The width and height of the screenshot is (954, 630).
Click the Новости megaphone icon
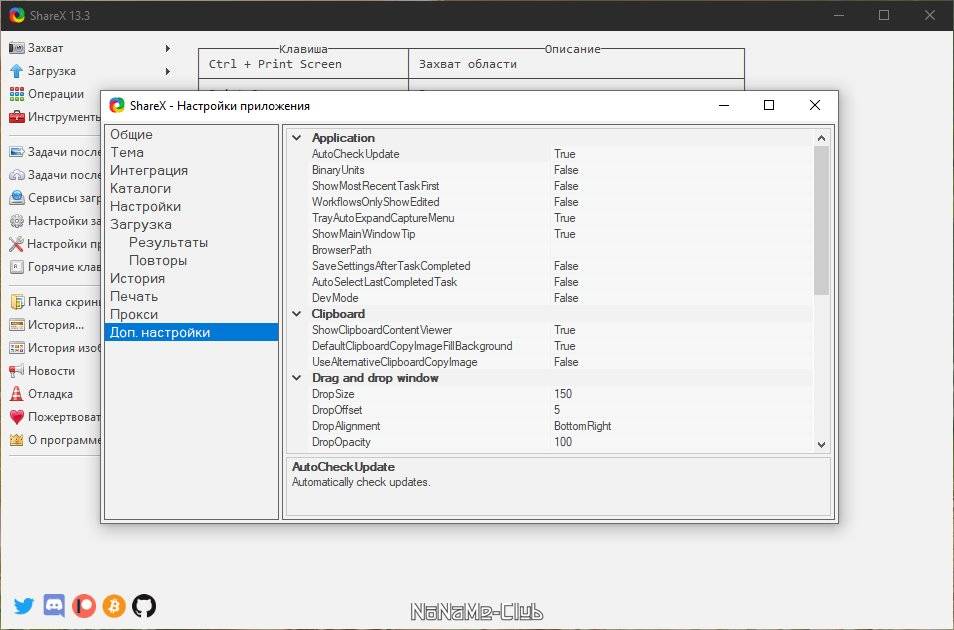click(16, 371)
